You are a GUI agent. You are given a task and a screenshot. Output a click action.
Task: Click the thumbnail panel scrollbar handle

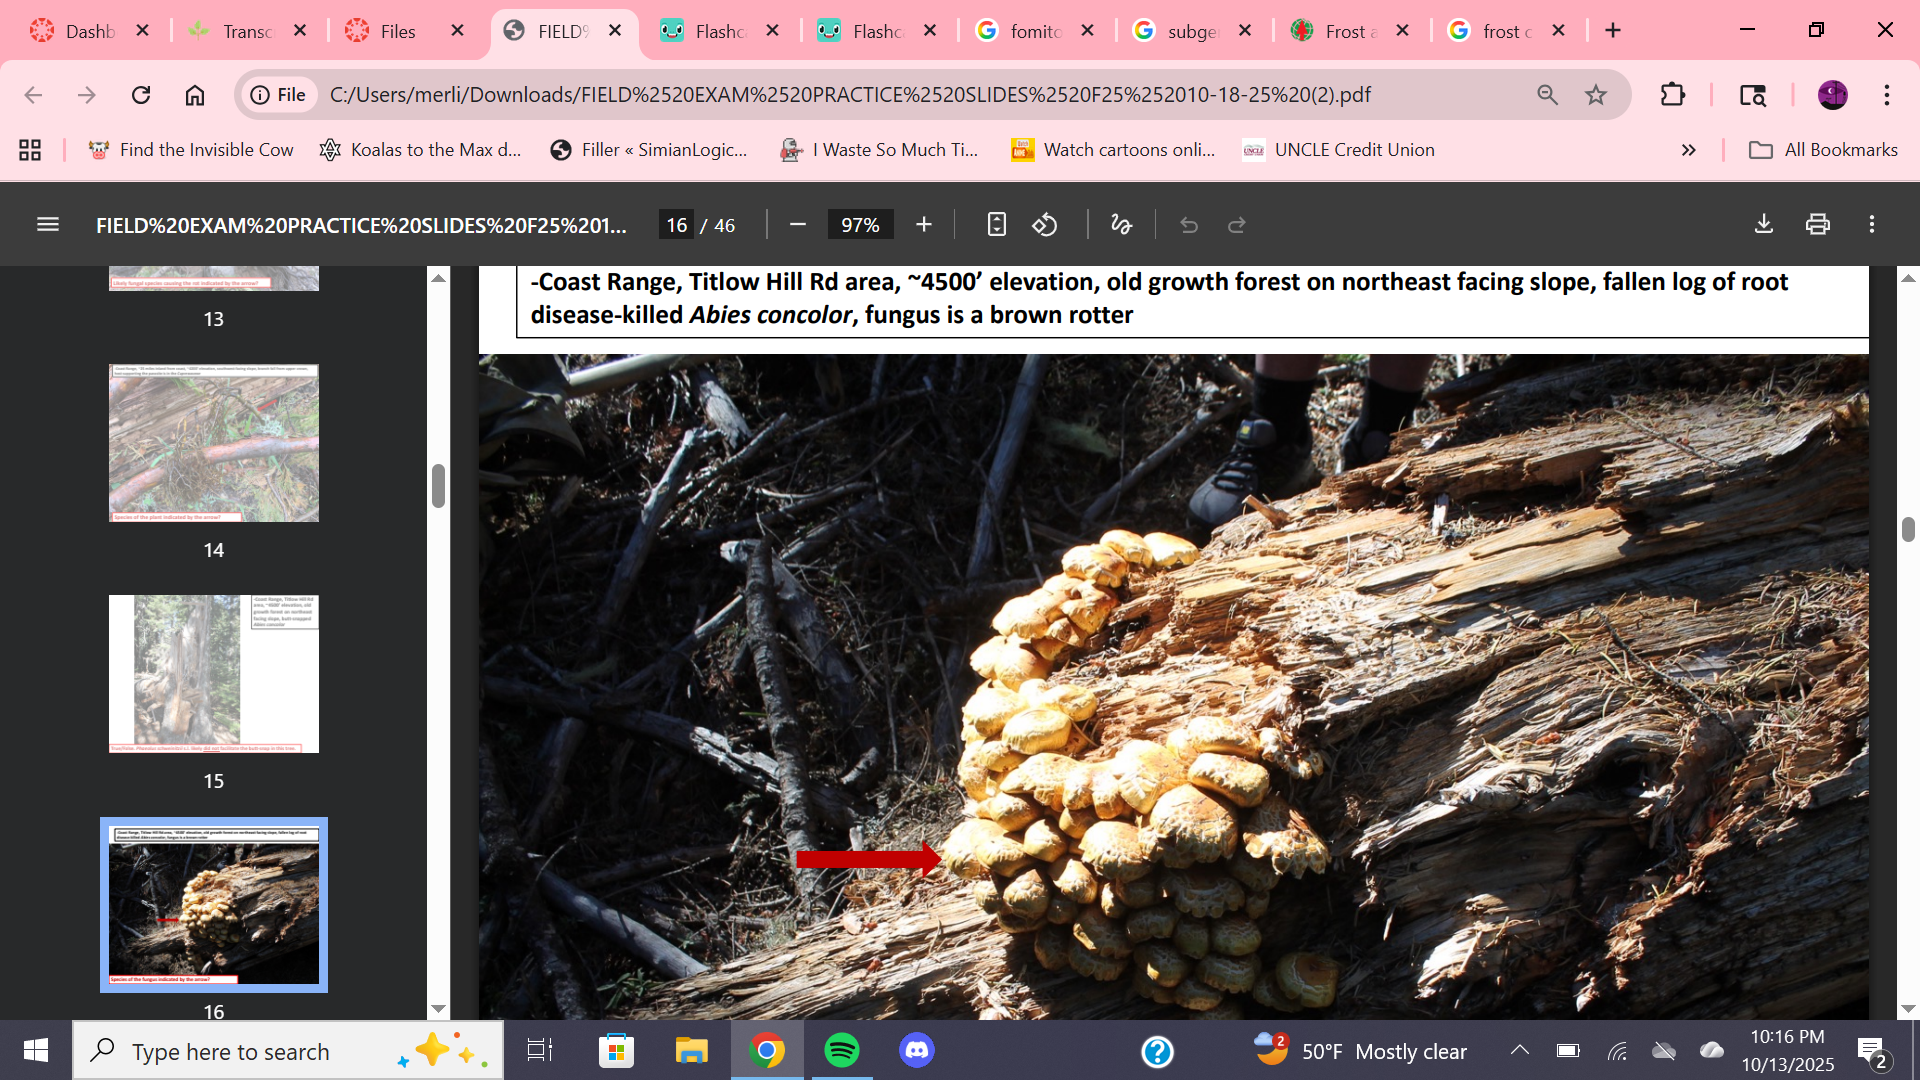438,486
